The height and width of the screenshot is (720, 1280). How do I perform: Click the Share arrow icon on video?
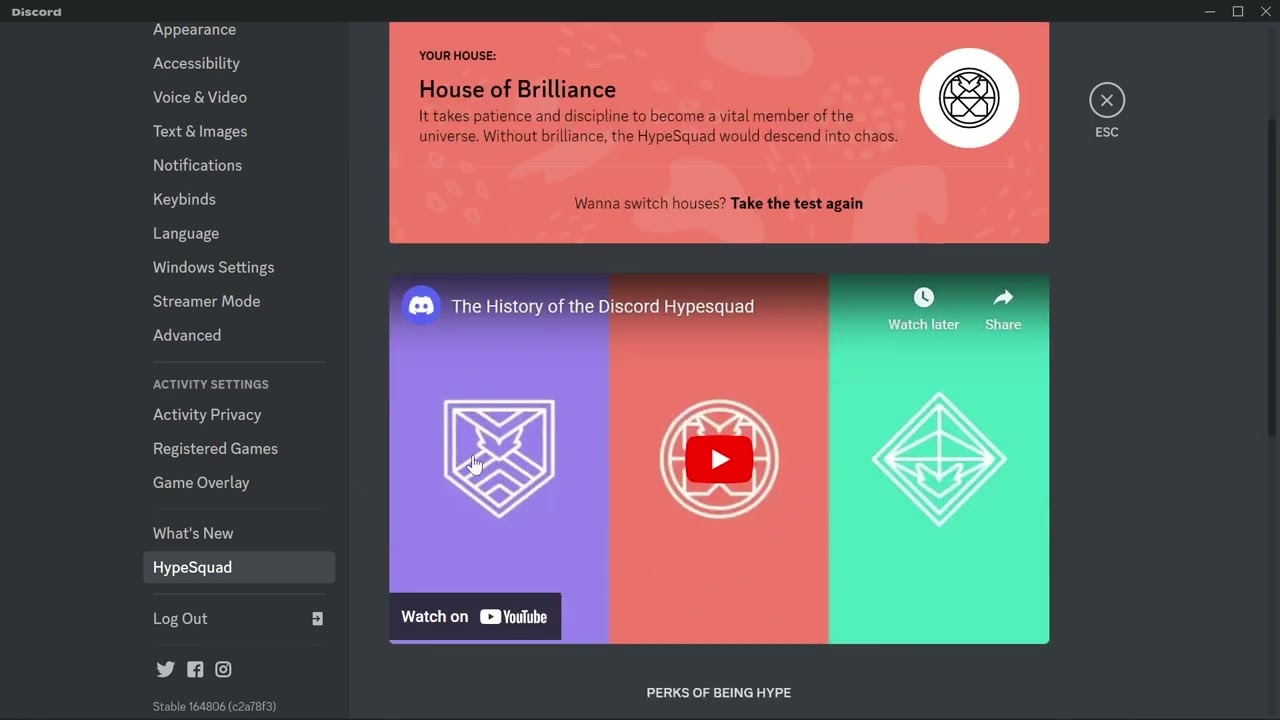[x=1003, y=298]
